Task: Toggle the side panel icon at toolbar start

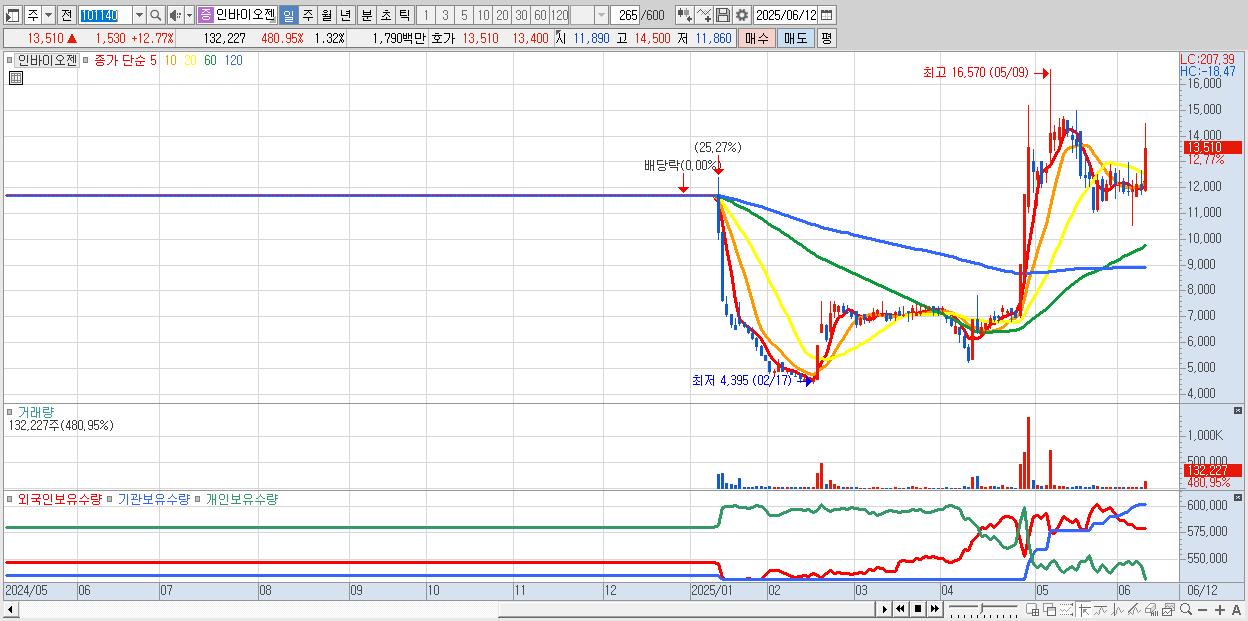Action: click(x=13, y=15)
